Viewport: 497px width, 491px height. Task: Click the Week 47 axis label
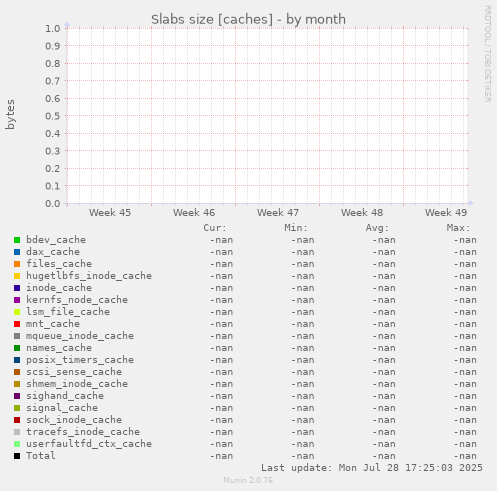pyautogui.click(x=278, y=213)
